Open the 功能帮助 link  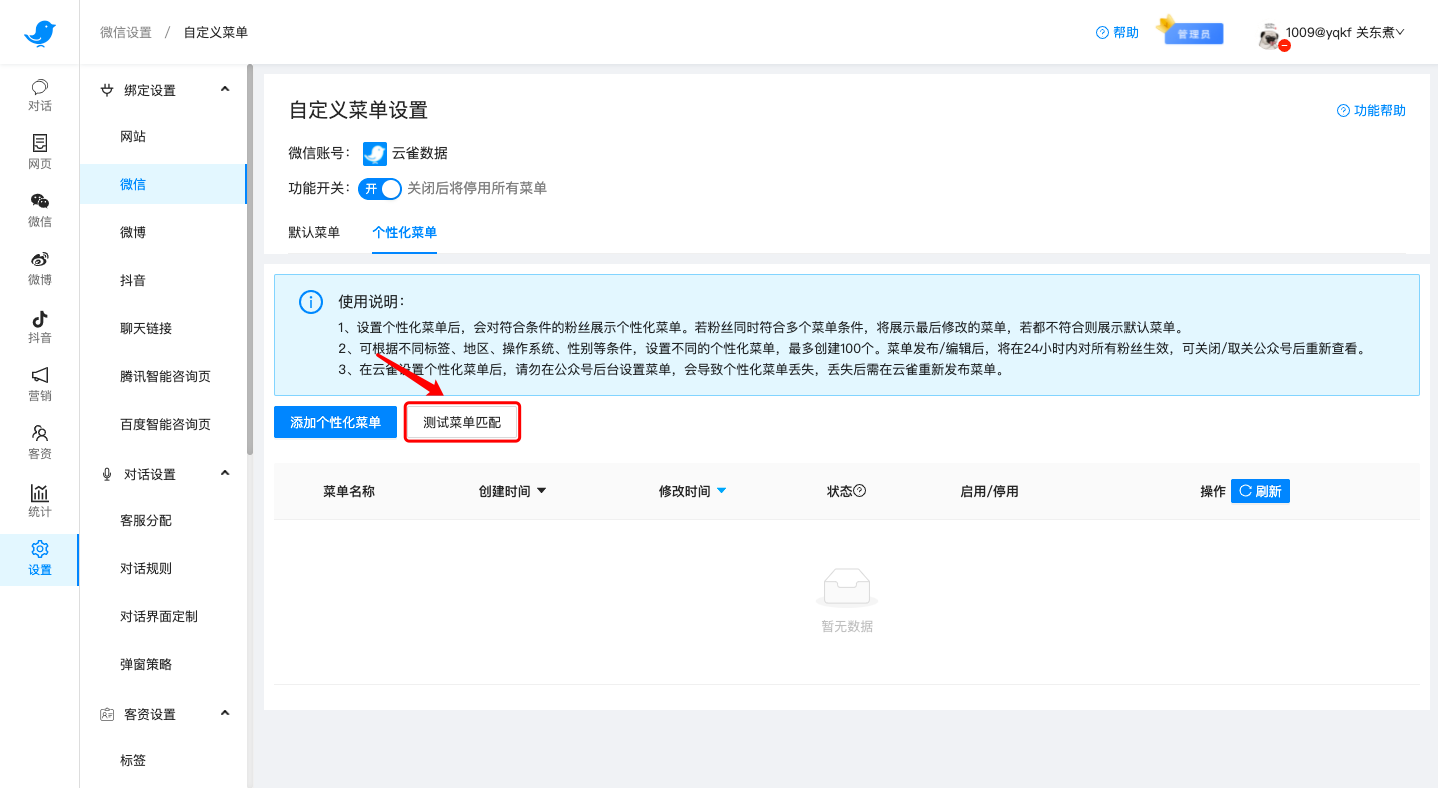1371,111
